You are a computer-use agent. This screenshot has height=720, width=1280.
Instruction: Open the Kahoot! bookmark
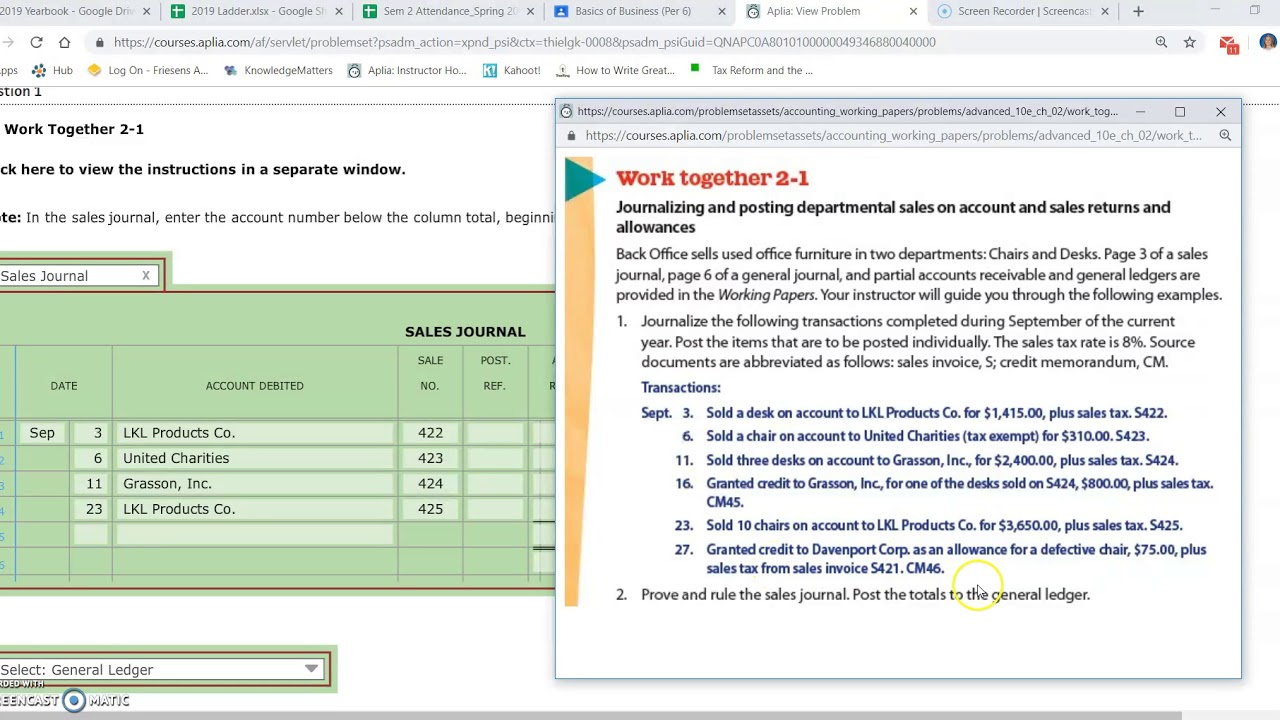coord(511,70)
